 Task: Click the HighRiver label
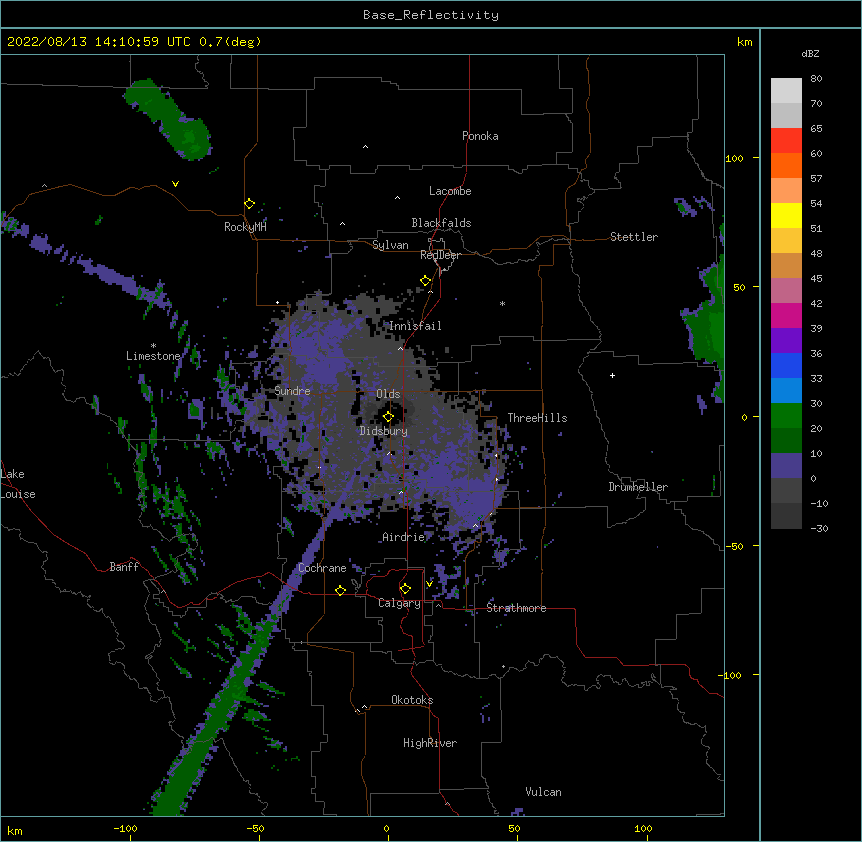click(x=430, y=743)
